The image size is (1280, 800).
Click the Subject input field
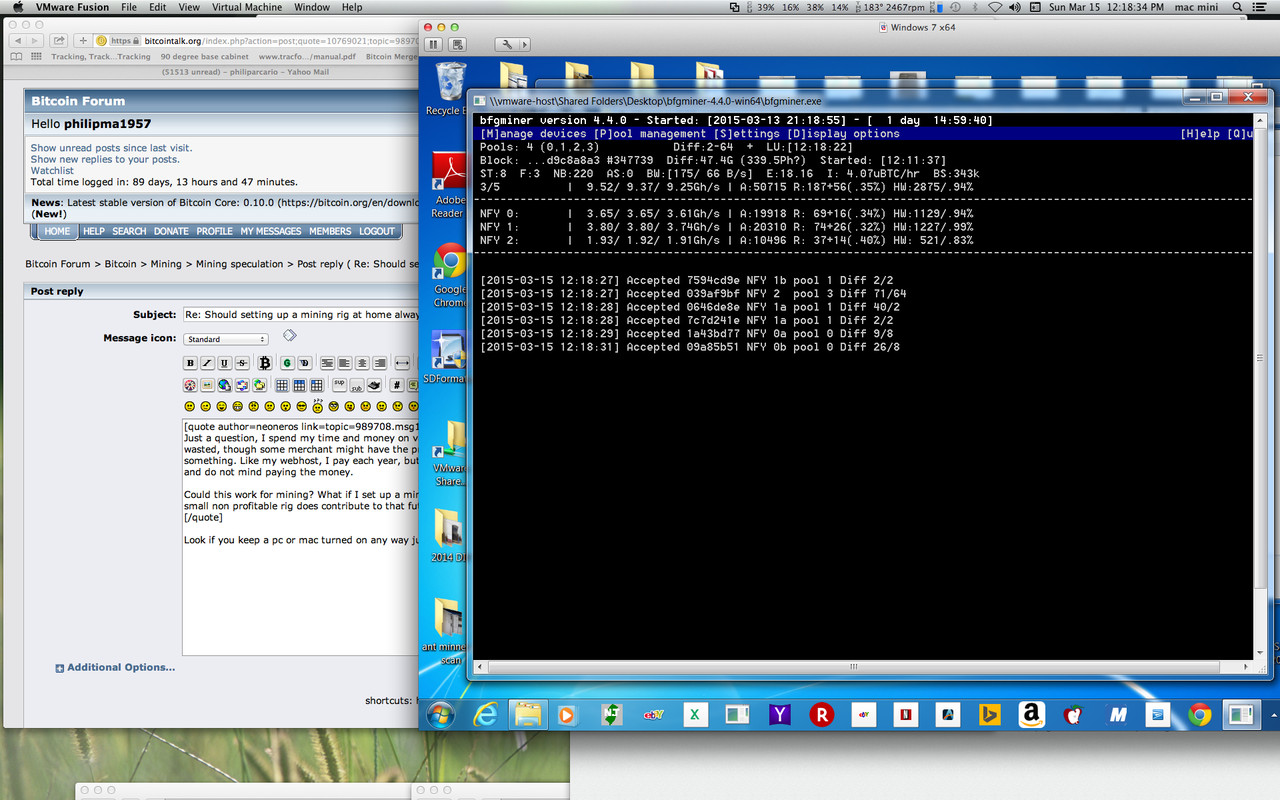[300, 314]
